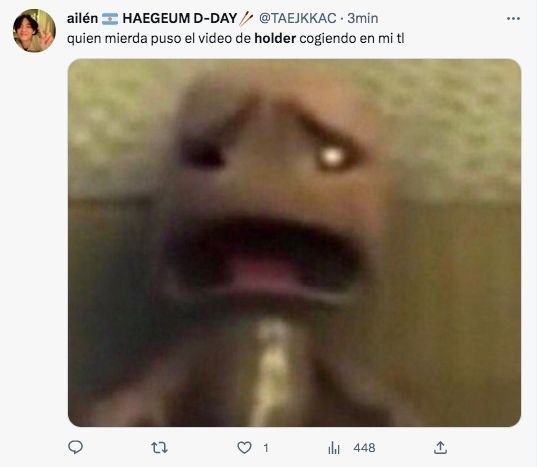This screenshot has height=467, width=537.
Task: Click the HAEGEUM D-DAY part of name
Action: [180, 18]
